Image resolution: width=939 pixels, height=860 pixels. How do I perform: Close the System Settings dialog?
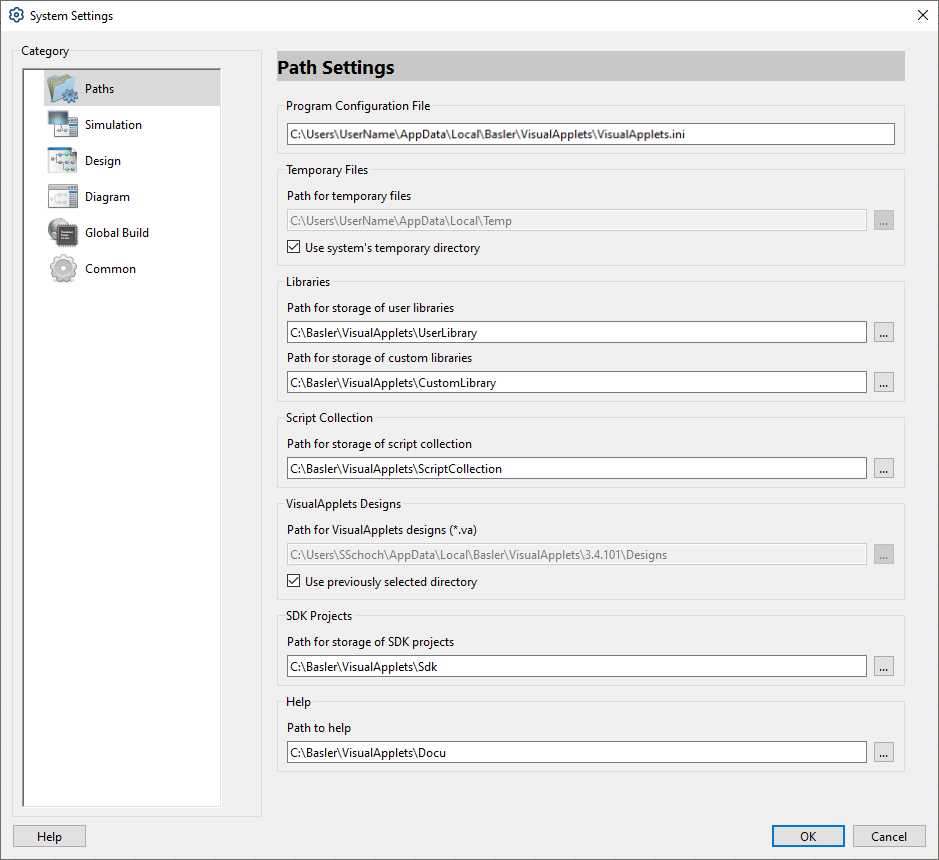923,15
